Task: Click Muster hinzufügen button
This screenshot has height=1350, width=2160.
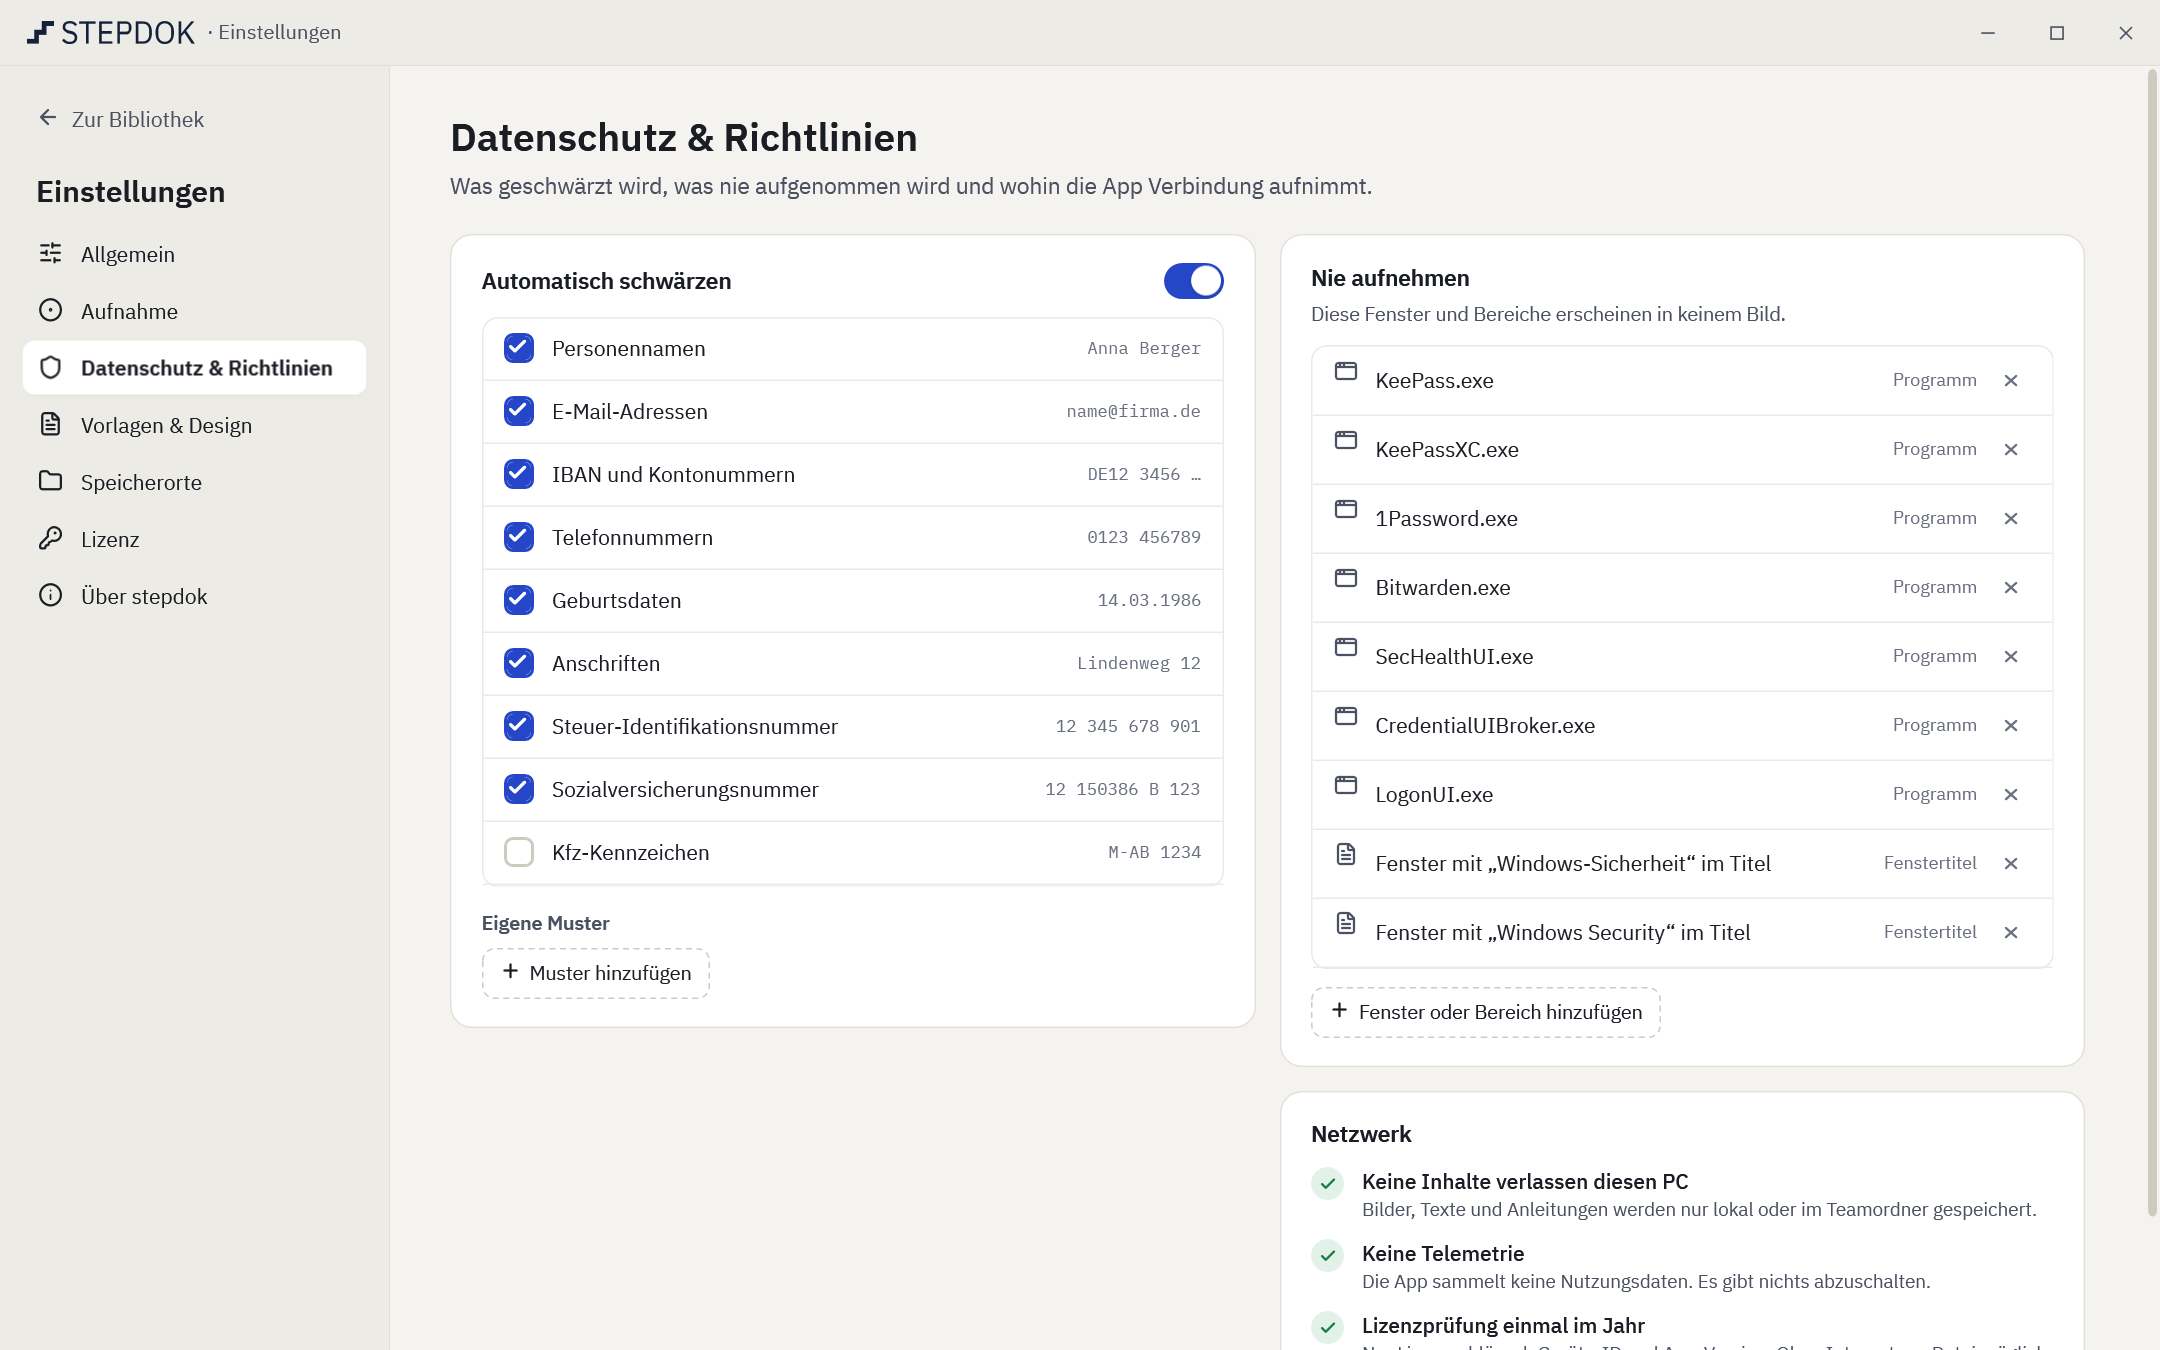Action: click(x=596, y=973)
